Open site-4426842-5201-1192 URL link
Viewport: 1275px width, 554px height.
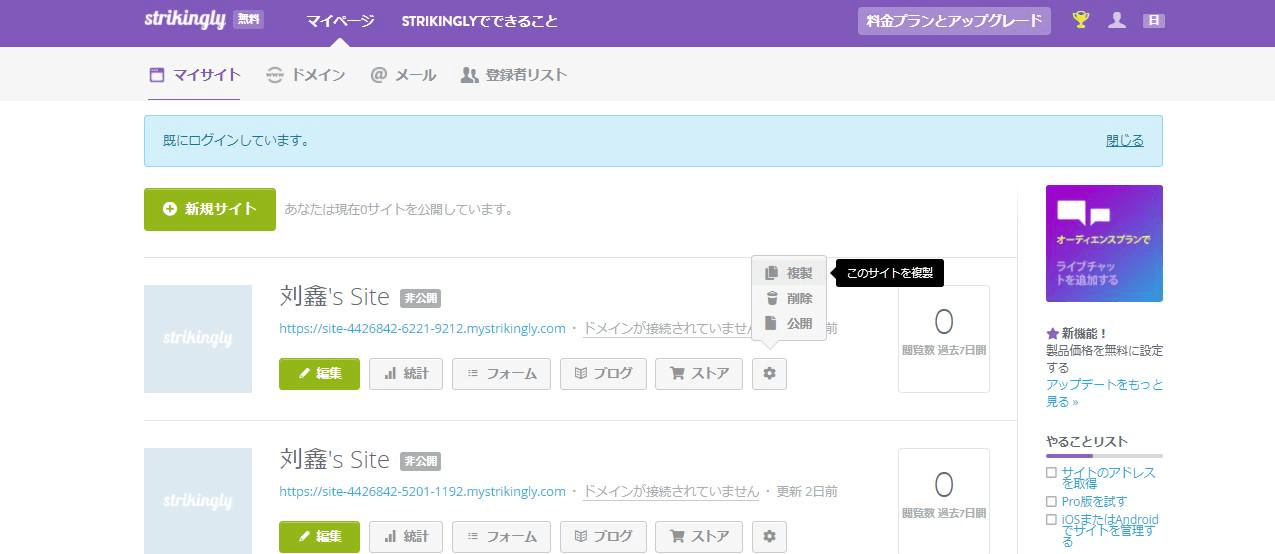[422, 491]
